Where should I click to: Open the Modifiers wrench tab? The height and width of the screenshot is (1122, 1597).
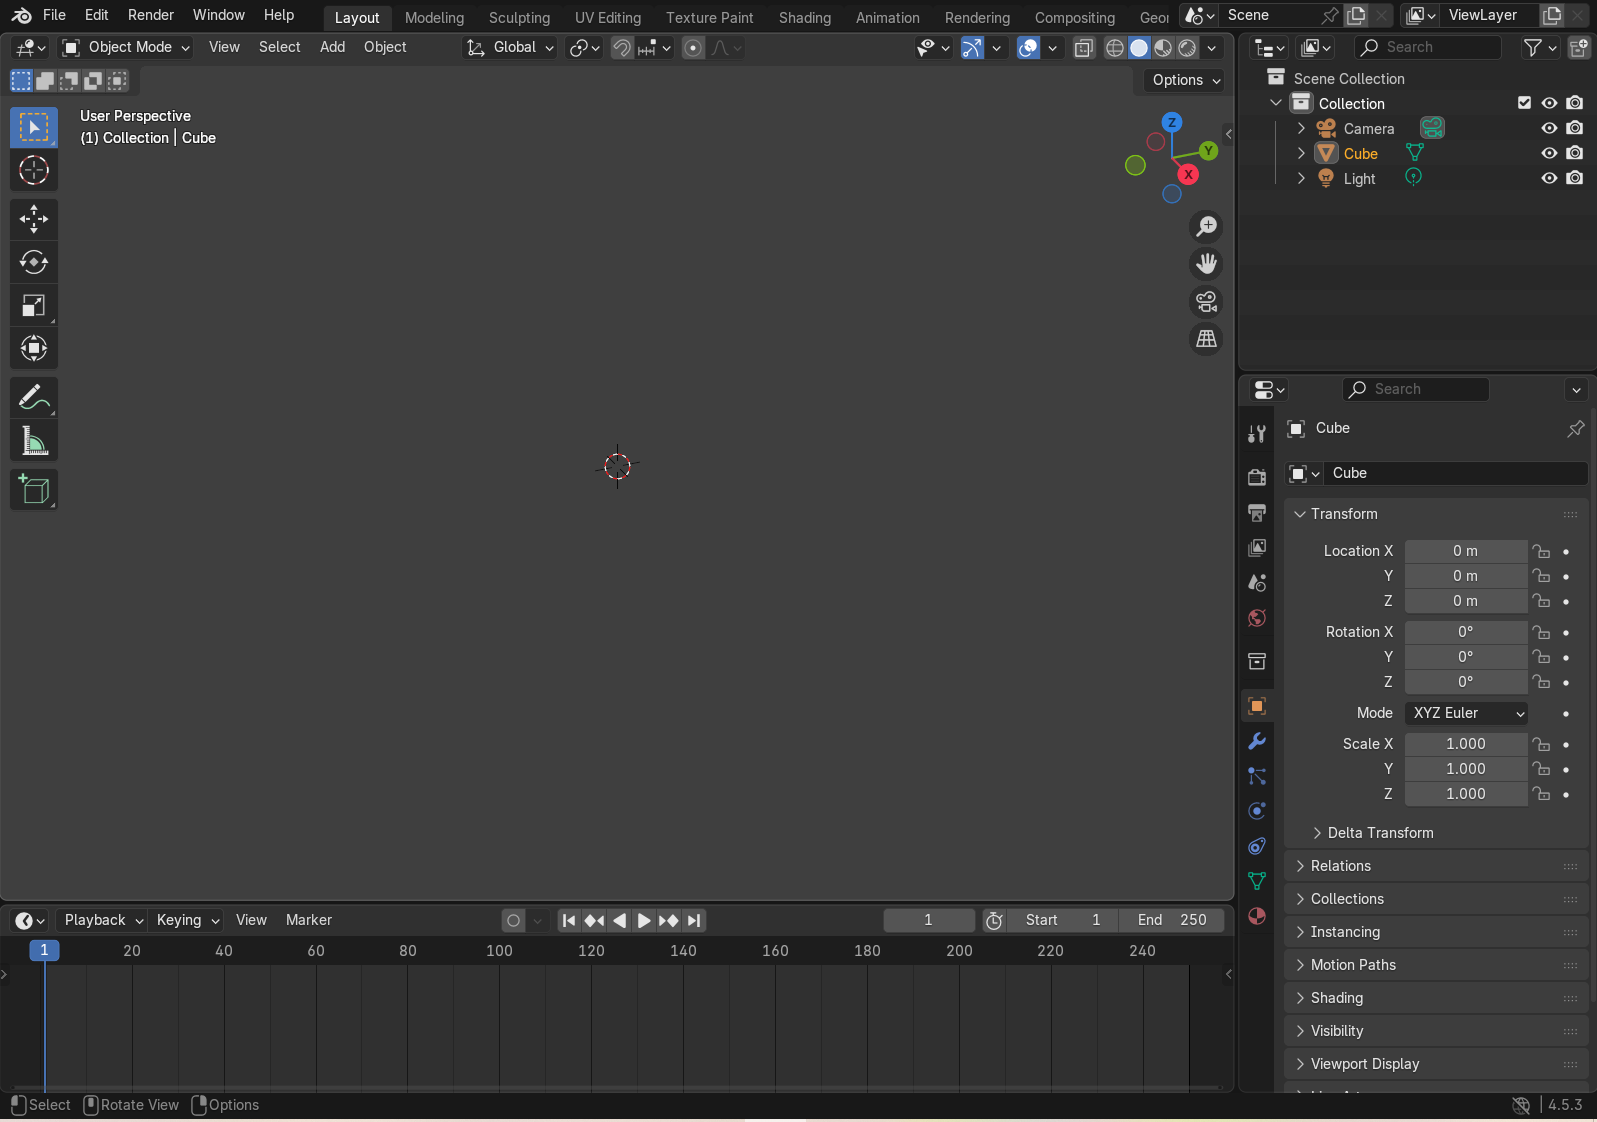(1257, 741)
